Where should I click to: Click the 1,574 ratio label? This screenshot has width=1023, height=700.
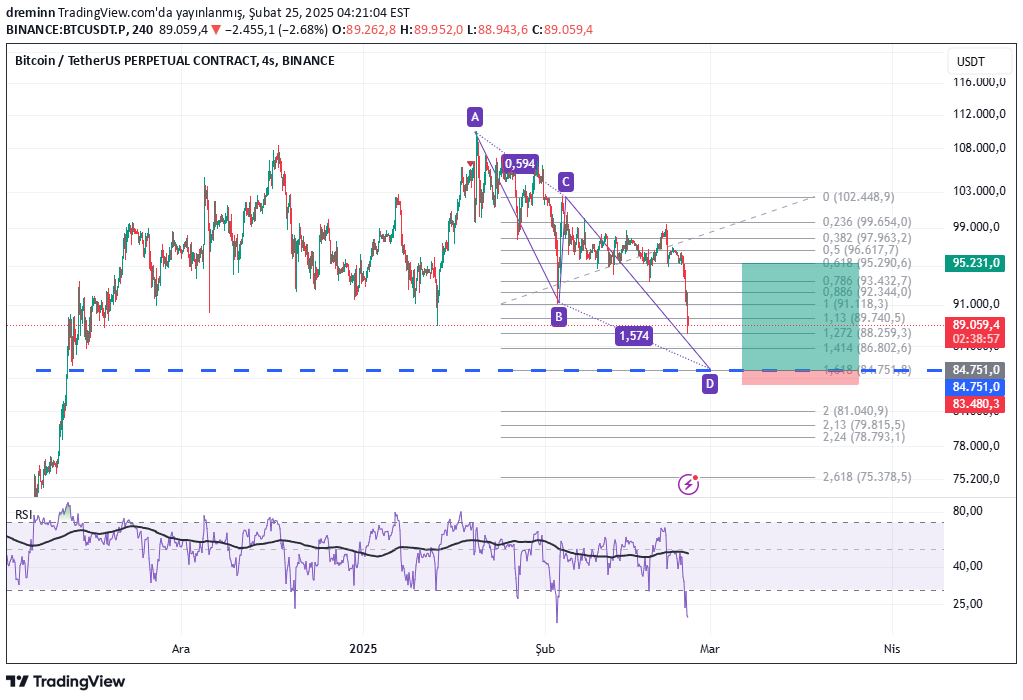(634, 336)
